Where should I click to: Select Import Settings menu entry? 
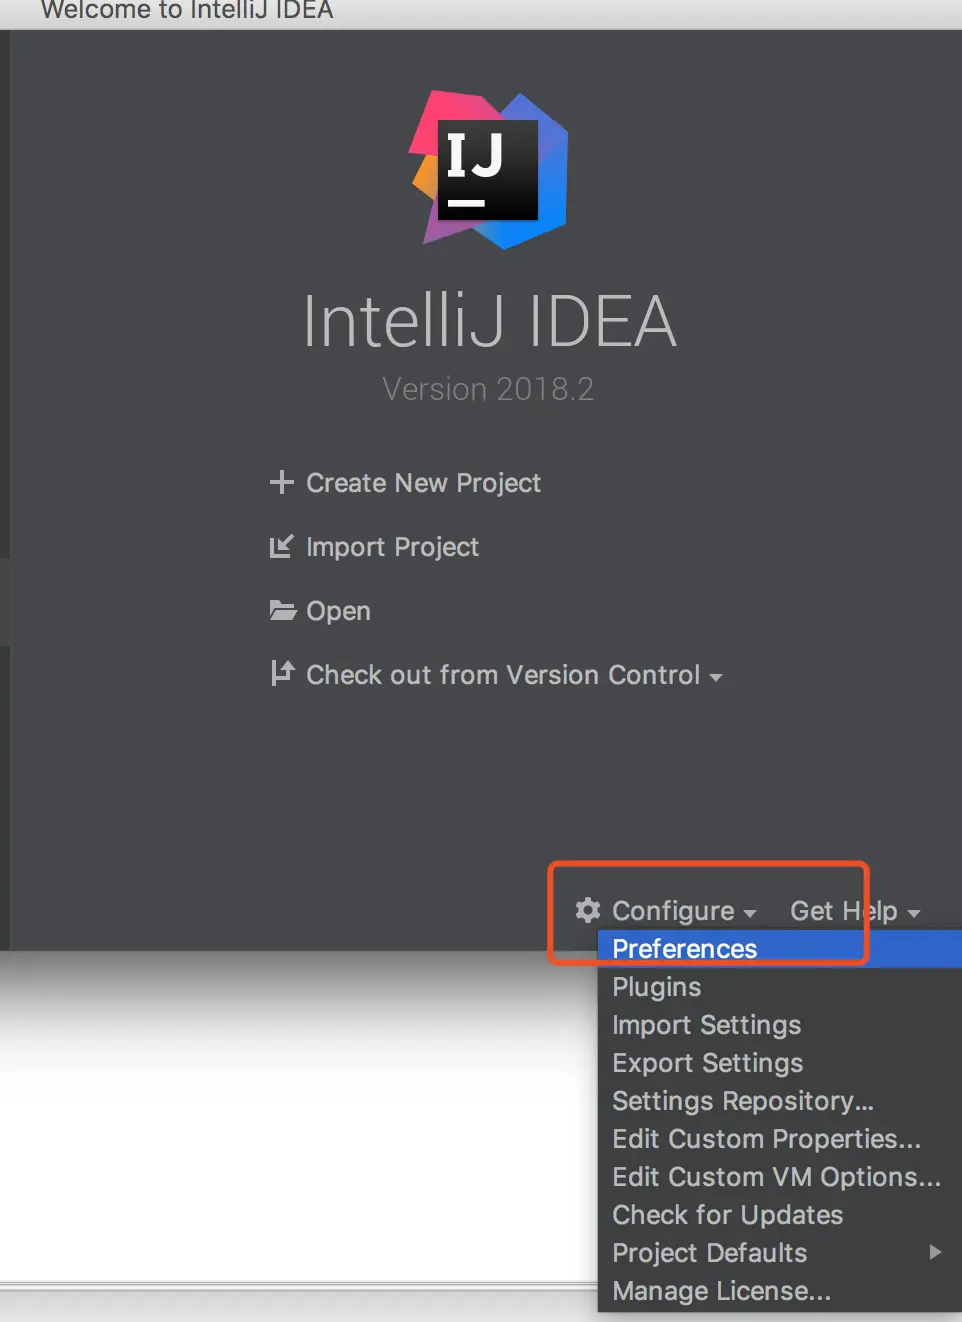[x=706, y=1025]
